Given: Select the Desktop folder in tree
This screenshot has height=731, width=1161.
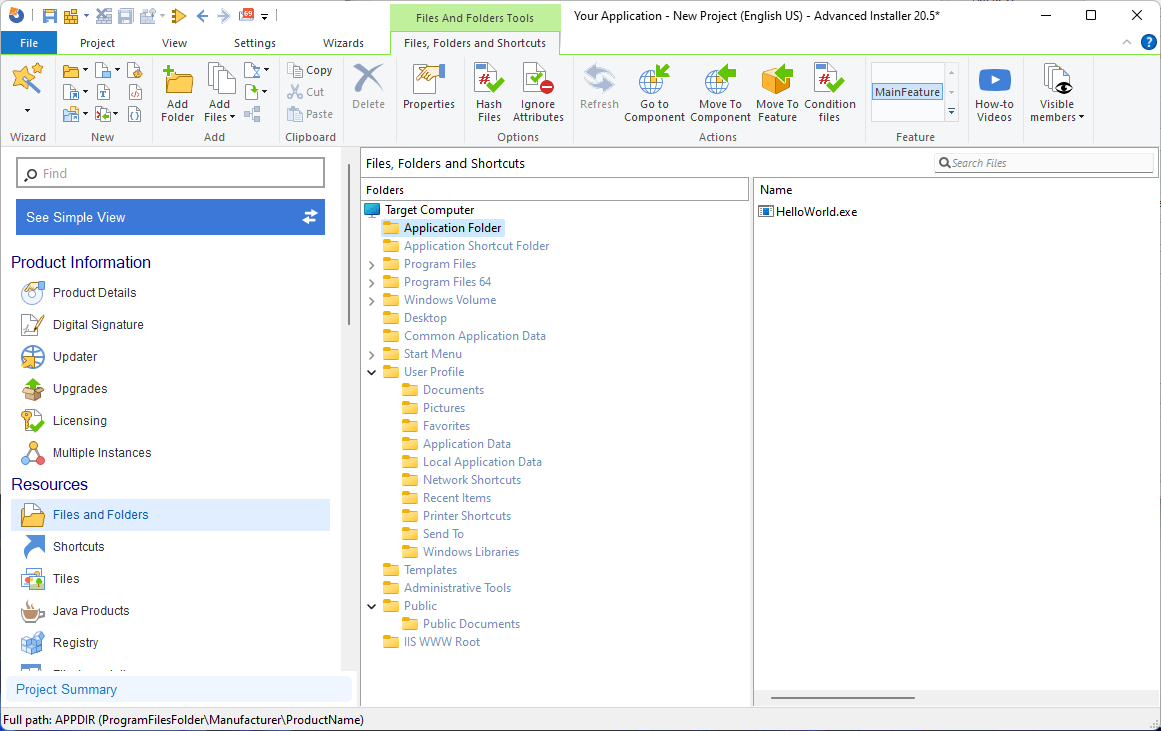Looking at the screenshot, I should click(x=415, y=318).
